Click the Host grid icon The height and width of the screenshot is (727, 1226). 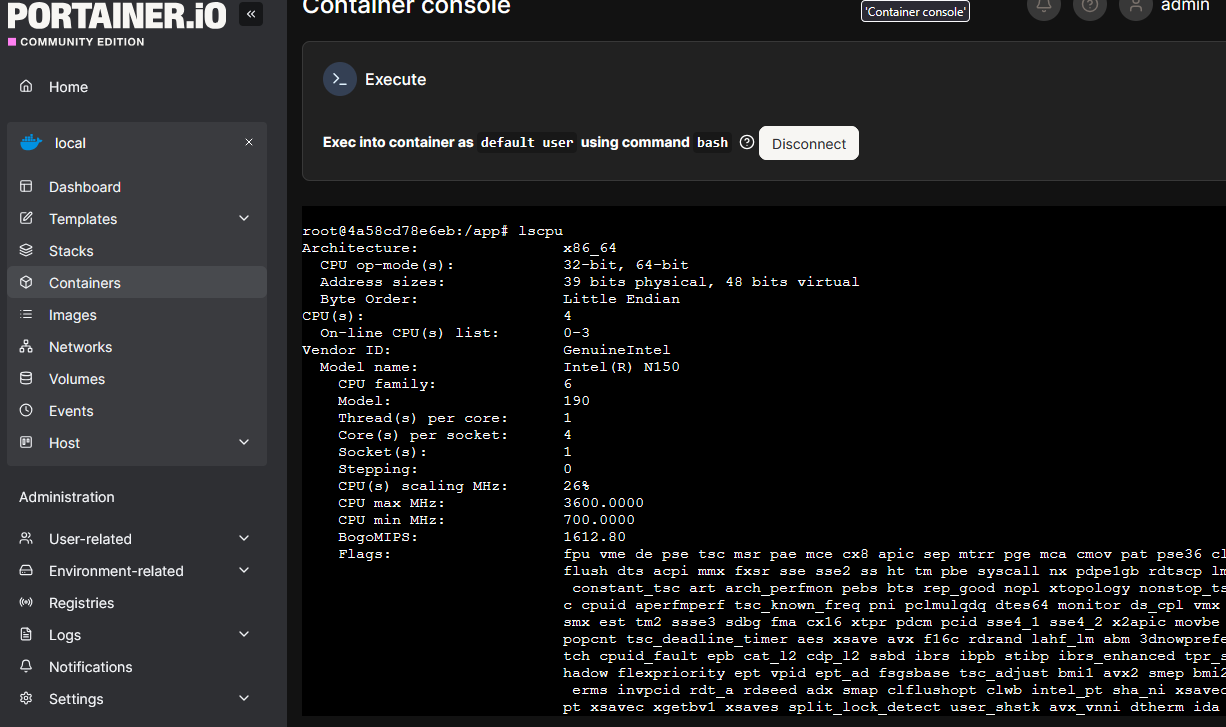tap(27, 443)
